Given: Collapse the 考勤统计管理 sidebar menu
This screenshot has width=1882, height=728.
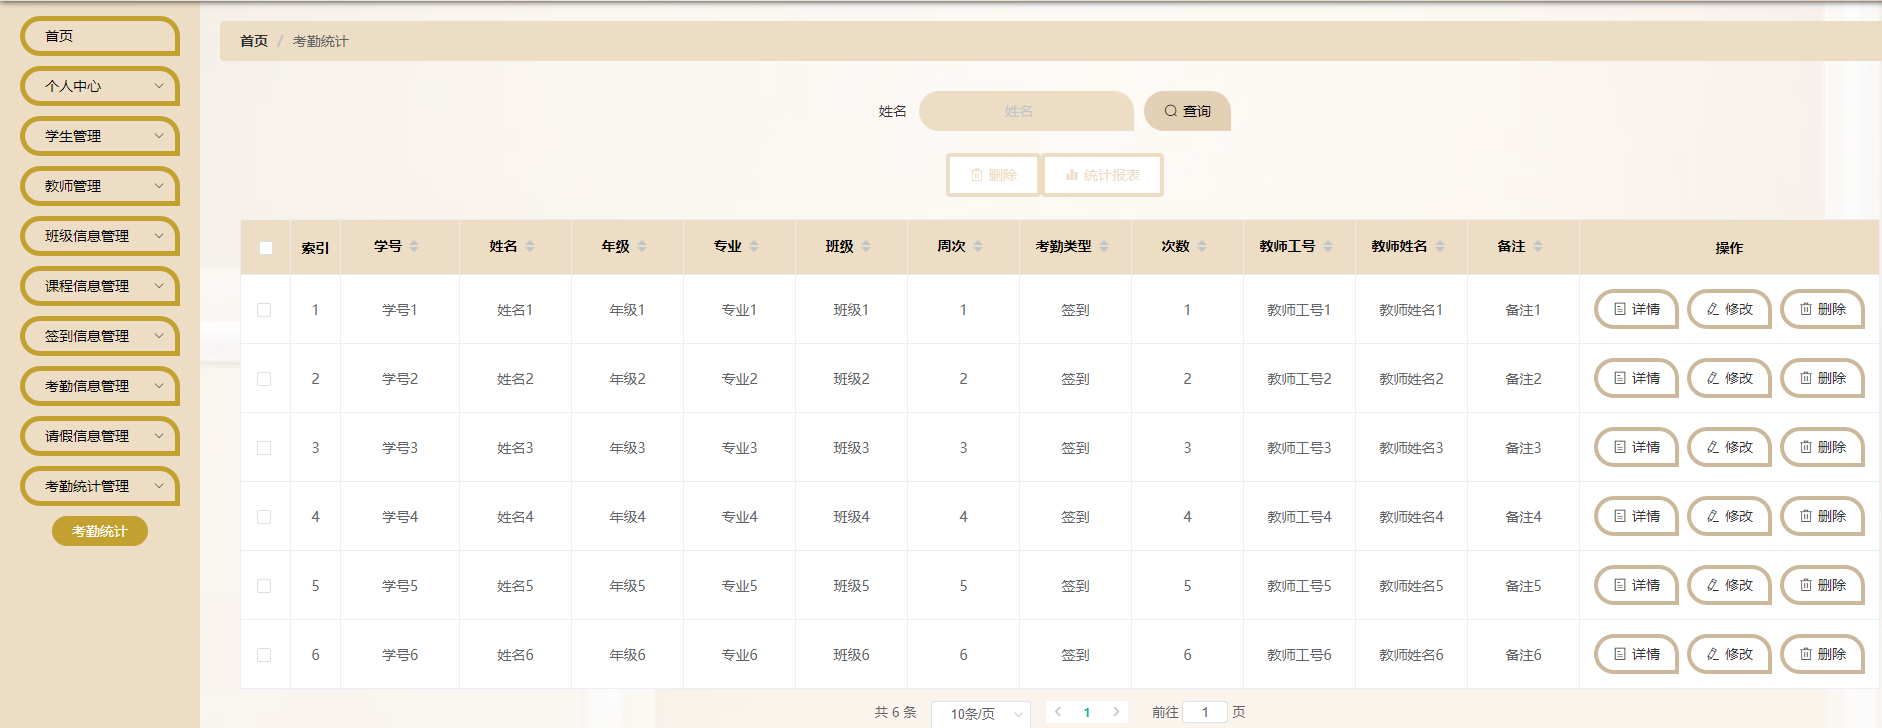Looking at the screenshot, I should (x=100, y=486).
